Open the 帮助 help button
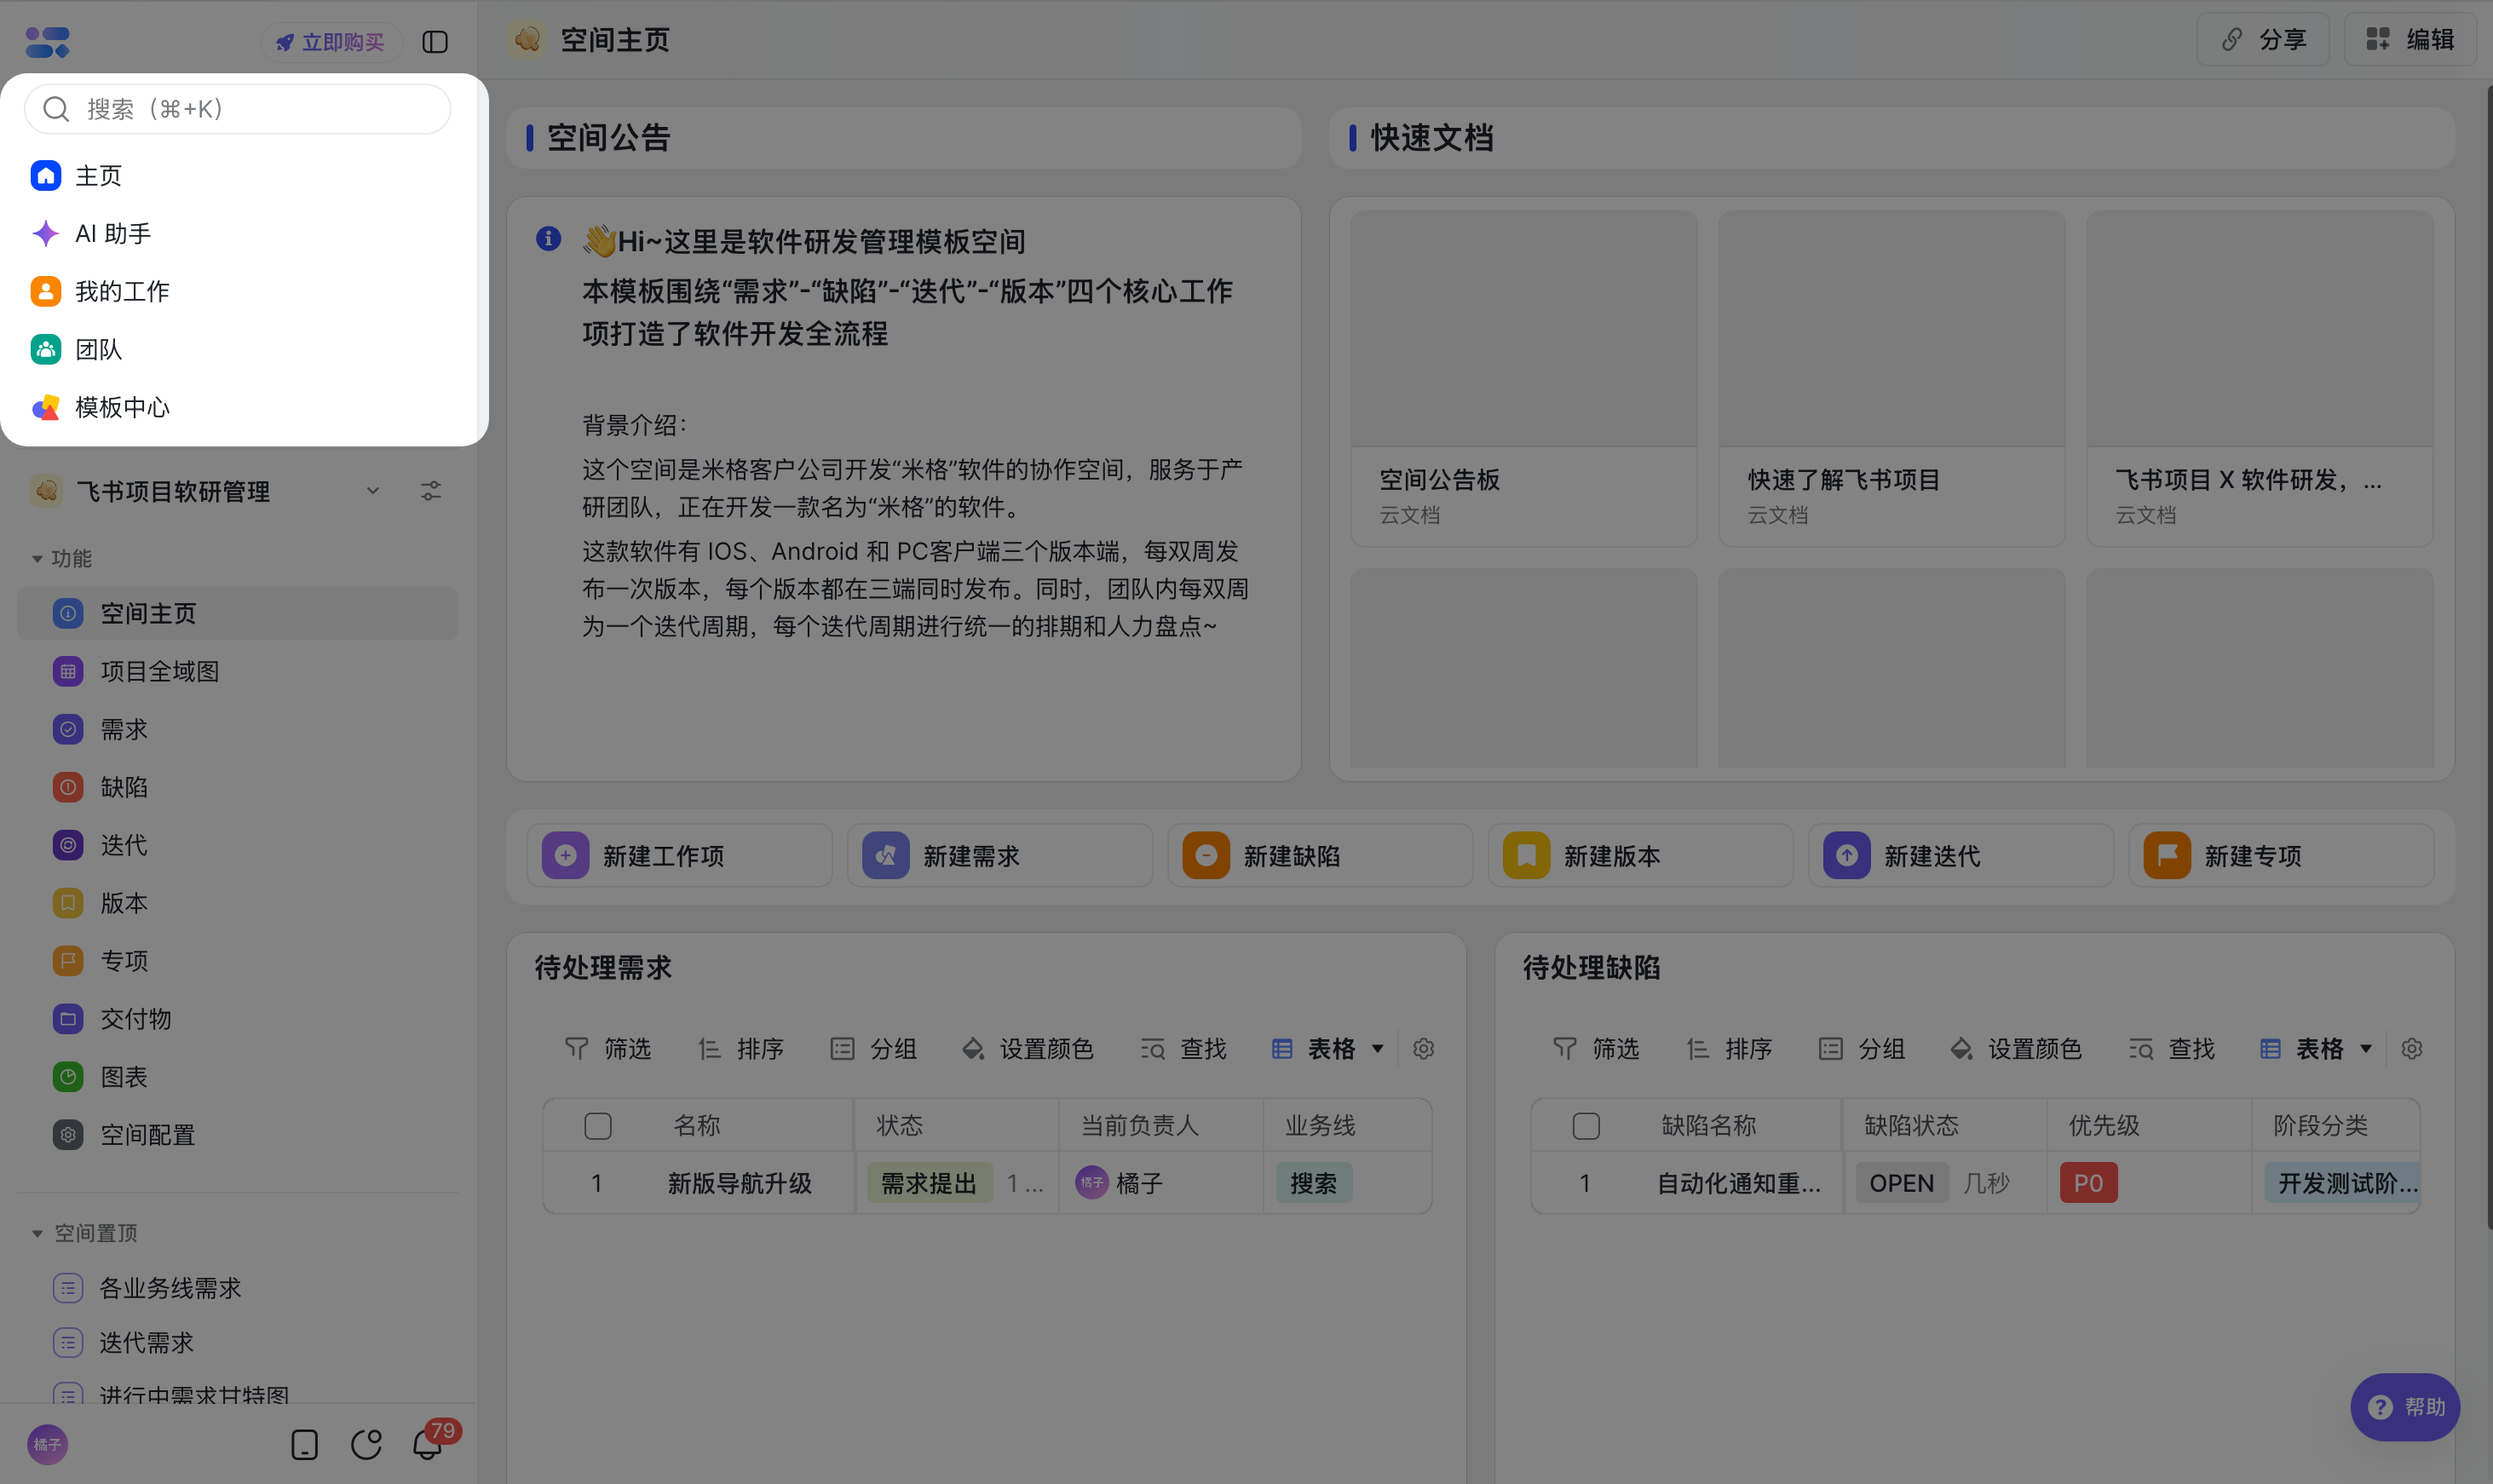 (x=2405, y=1408)
